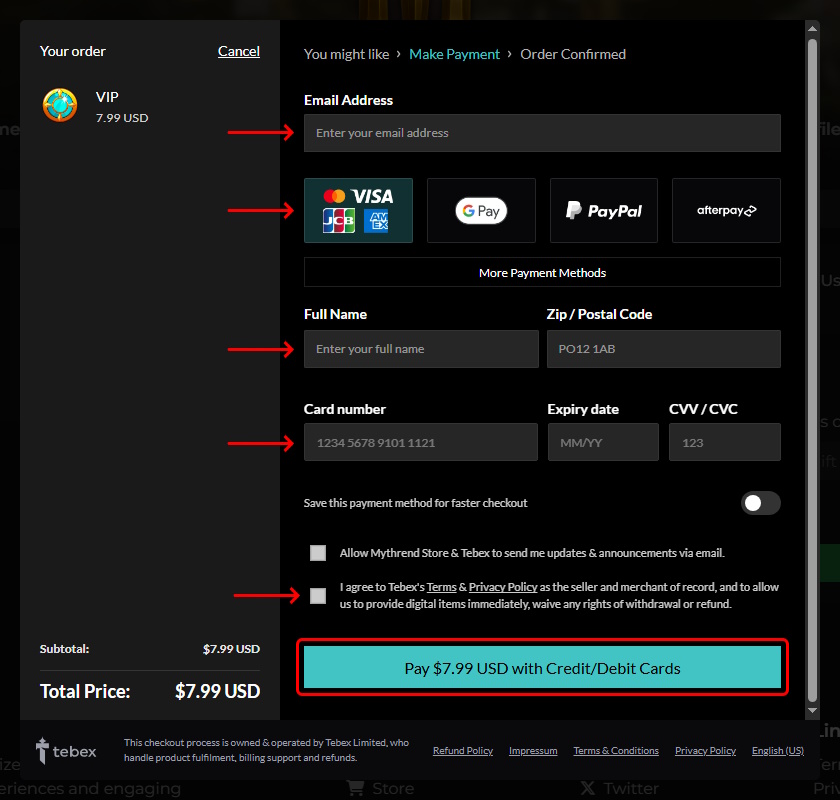The width and height of the screenshot is (840, 800).
Task: Open footer Terms & Conditions link
Action: (616, 751)
